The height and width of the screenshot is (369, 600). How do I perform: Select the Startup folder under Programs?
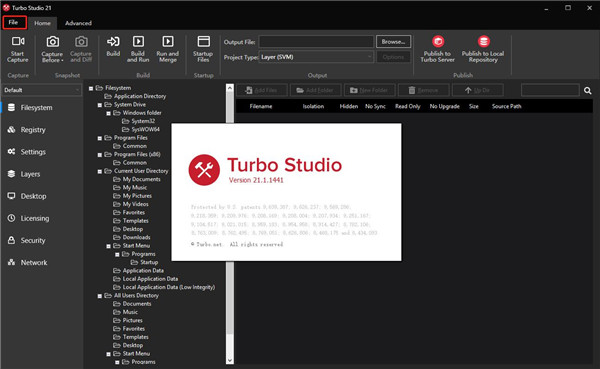(144, 262)
